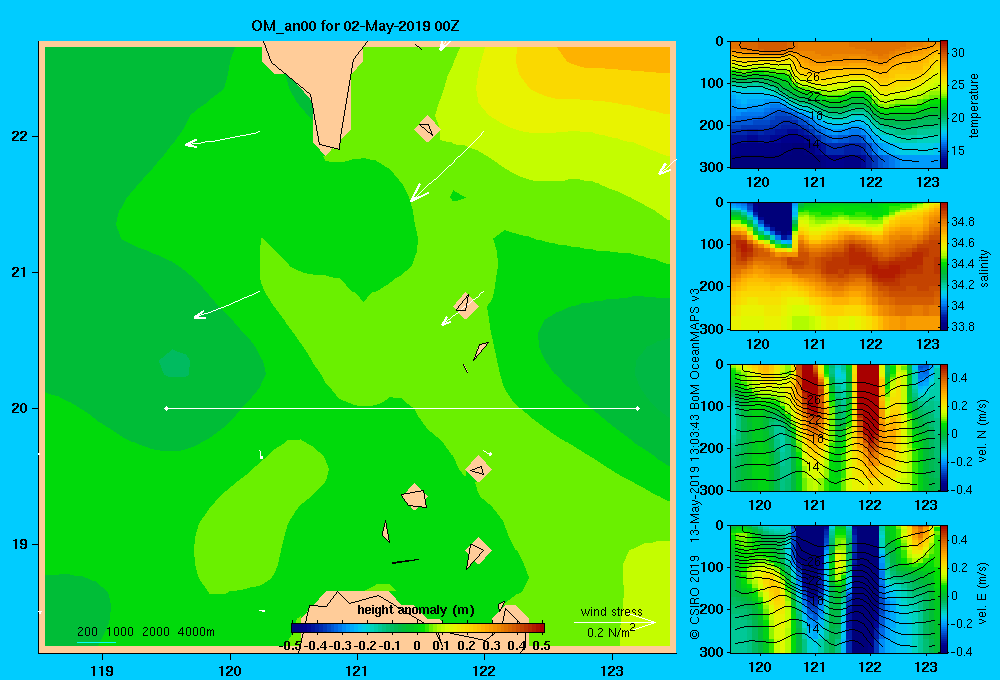
Task: Click the '4000m' depth contour label
Action: tap(196, 632)
